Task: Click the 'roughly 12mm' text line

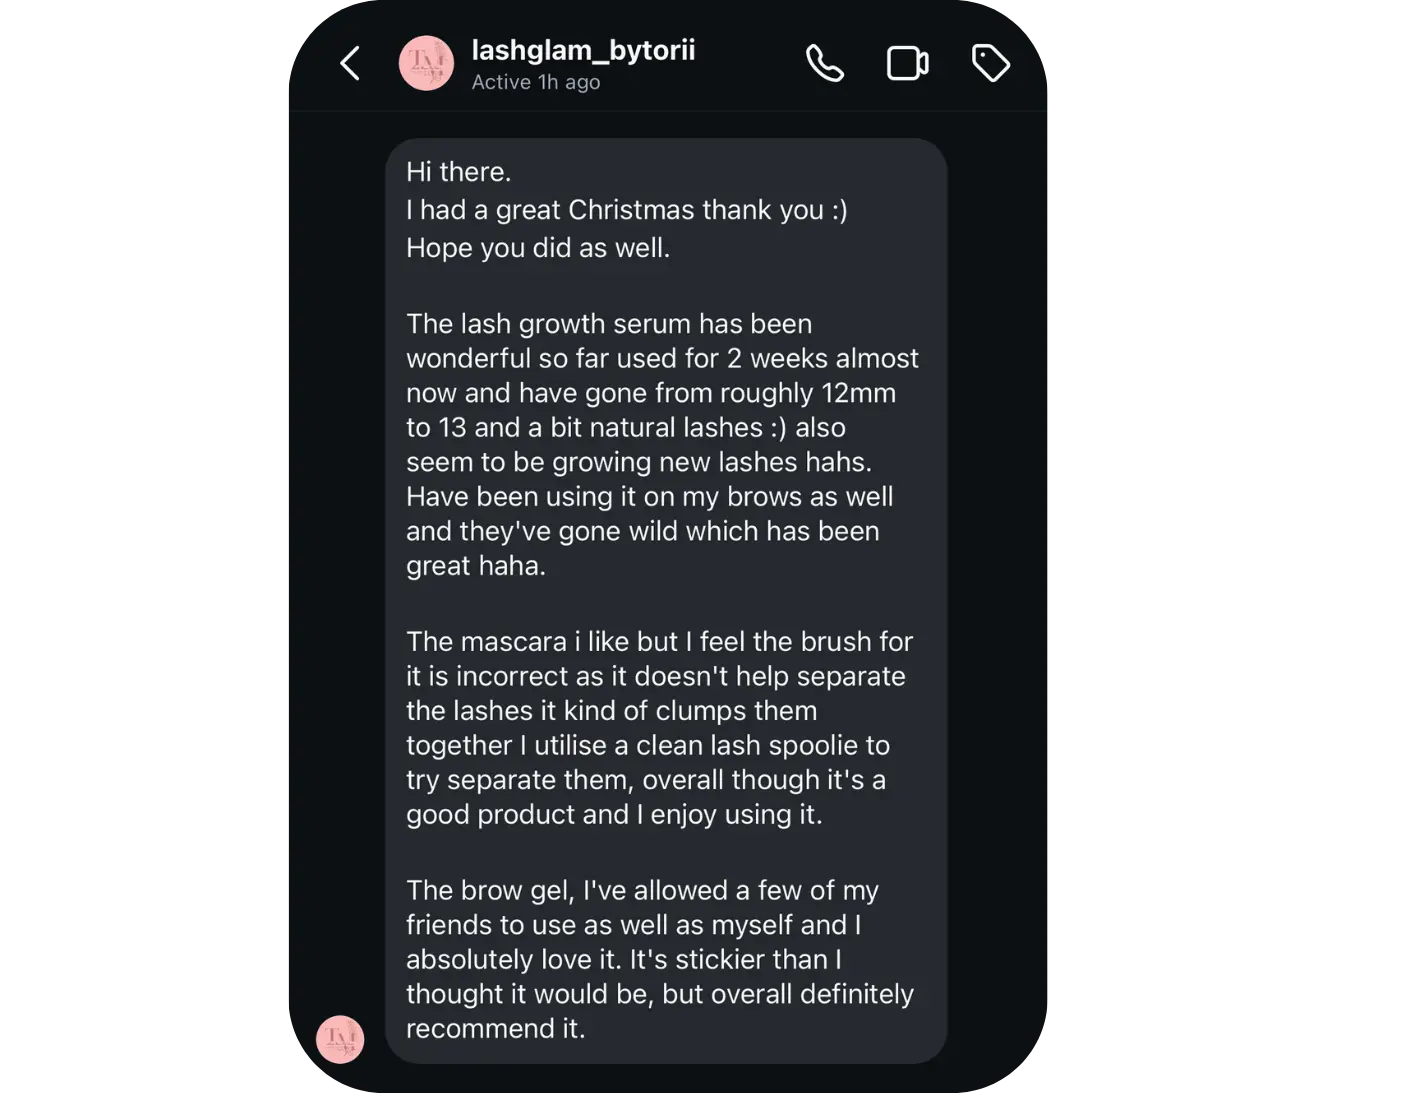Action: click(x=650, y=393)
